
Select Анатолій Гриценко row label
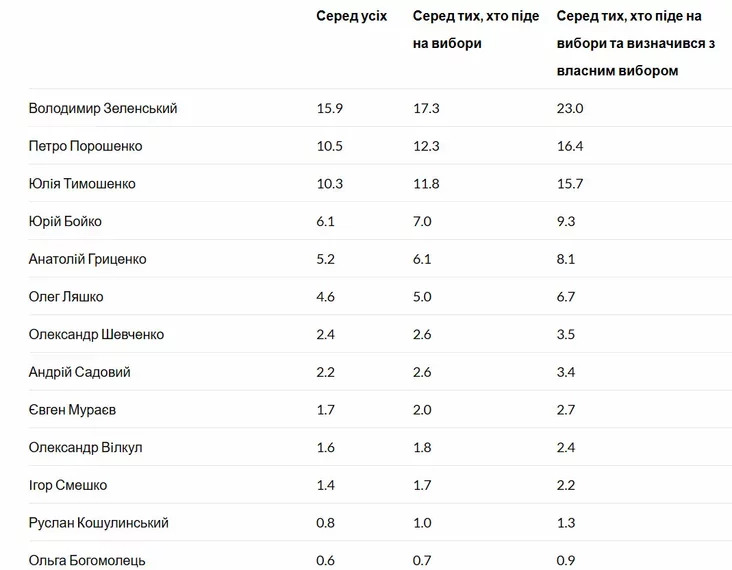pos(87,259)
